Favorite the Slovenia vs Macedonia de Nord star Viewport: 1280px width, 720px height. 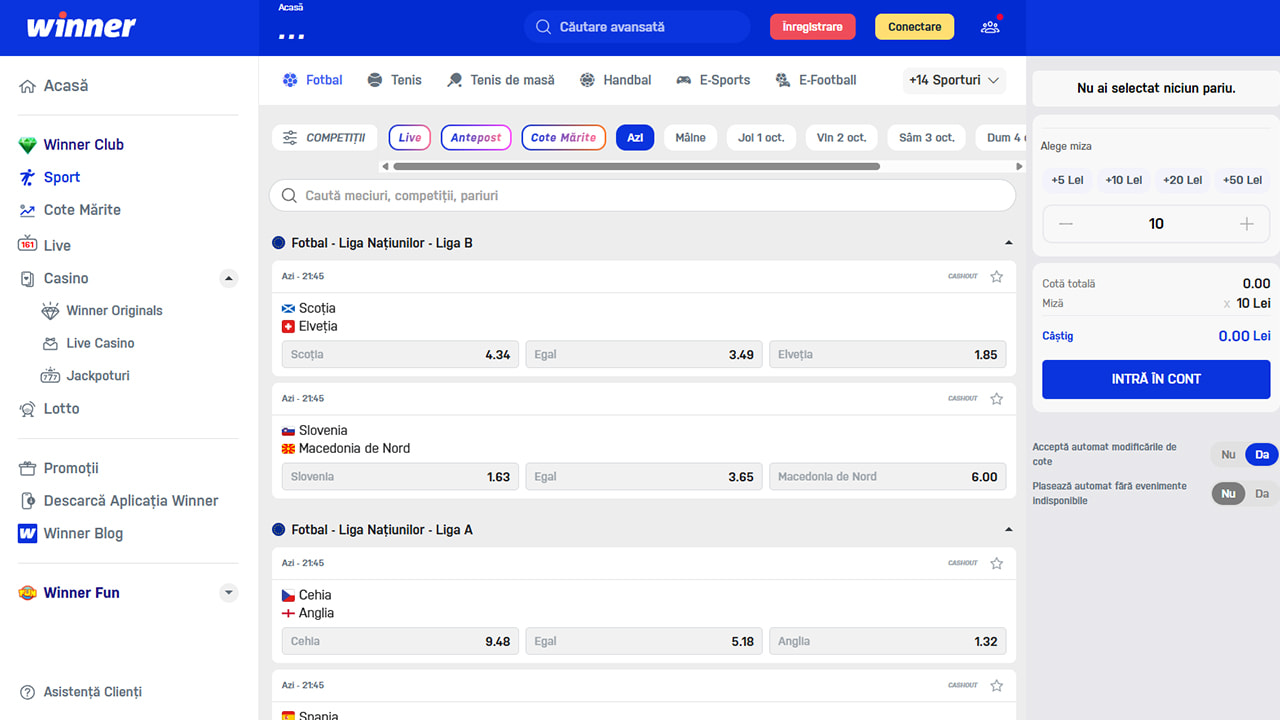[x=996, y=399]
